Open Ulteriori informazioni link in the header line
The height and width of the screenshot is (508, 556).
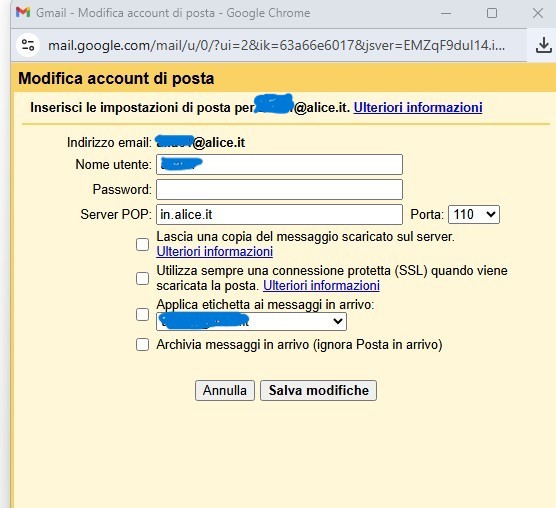tap(418, 107)
